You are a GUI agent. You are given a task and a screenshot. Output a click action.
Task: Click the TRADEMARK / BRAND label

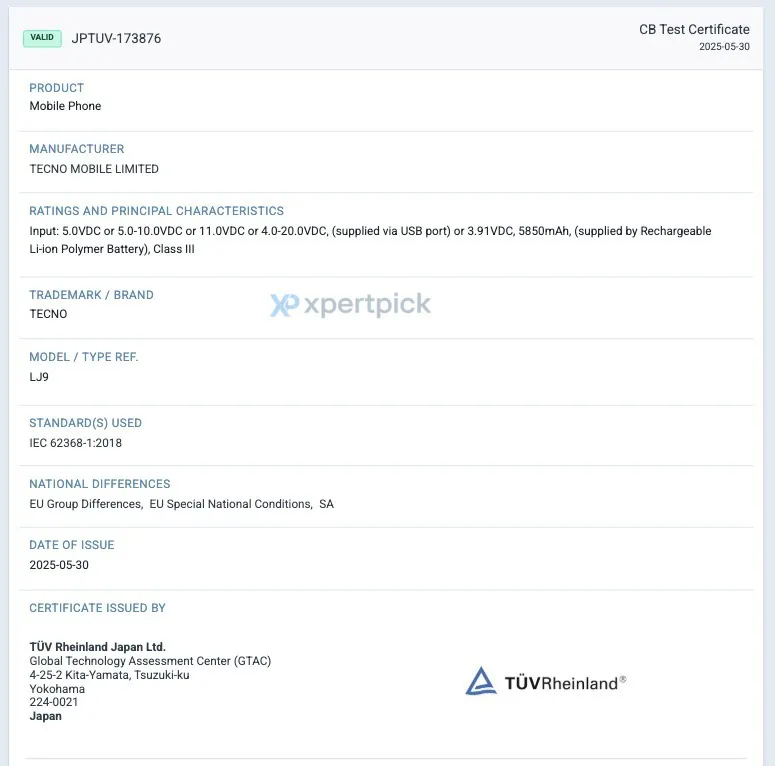click(91, 295)
